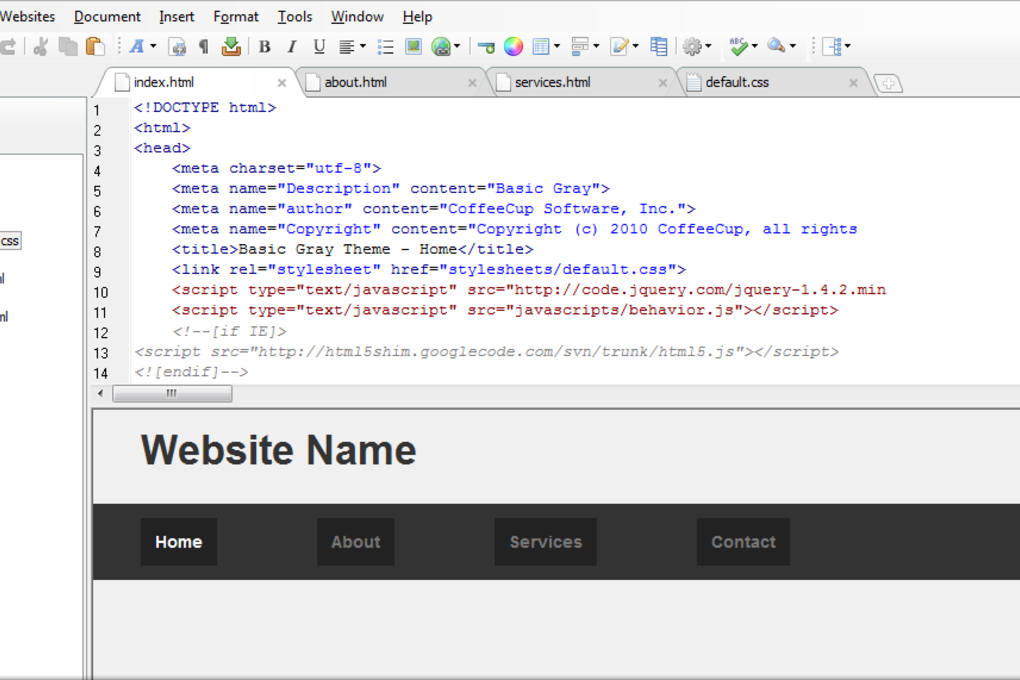Open the alignment dropdown arrow
The image size is (1020, 680).
click(x=363, y=46)
